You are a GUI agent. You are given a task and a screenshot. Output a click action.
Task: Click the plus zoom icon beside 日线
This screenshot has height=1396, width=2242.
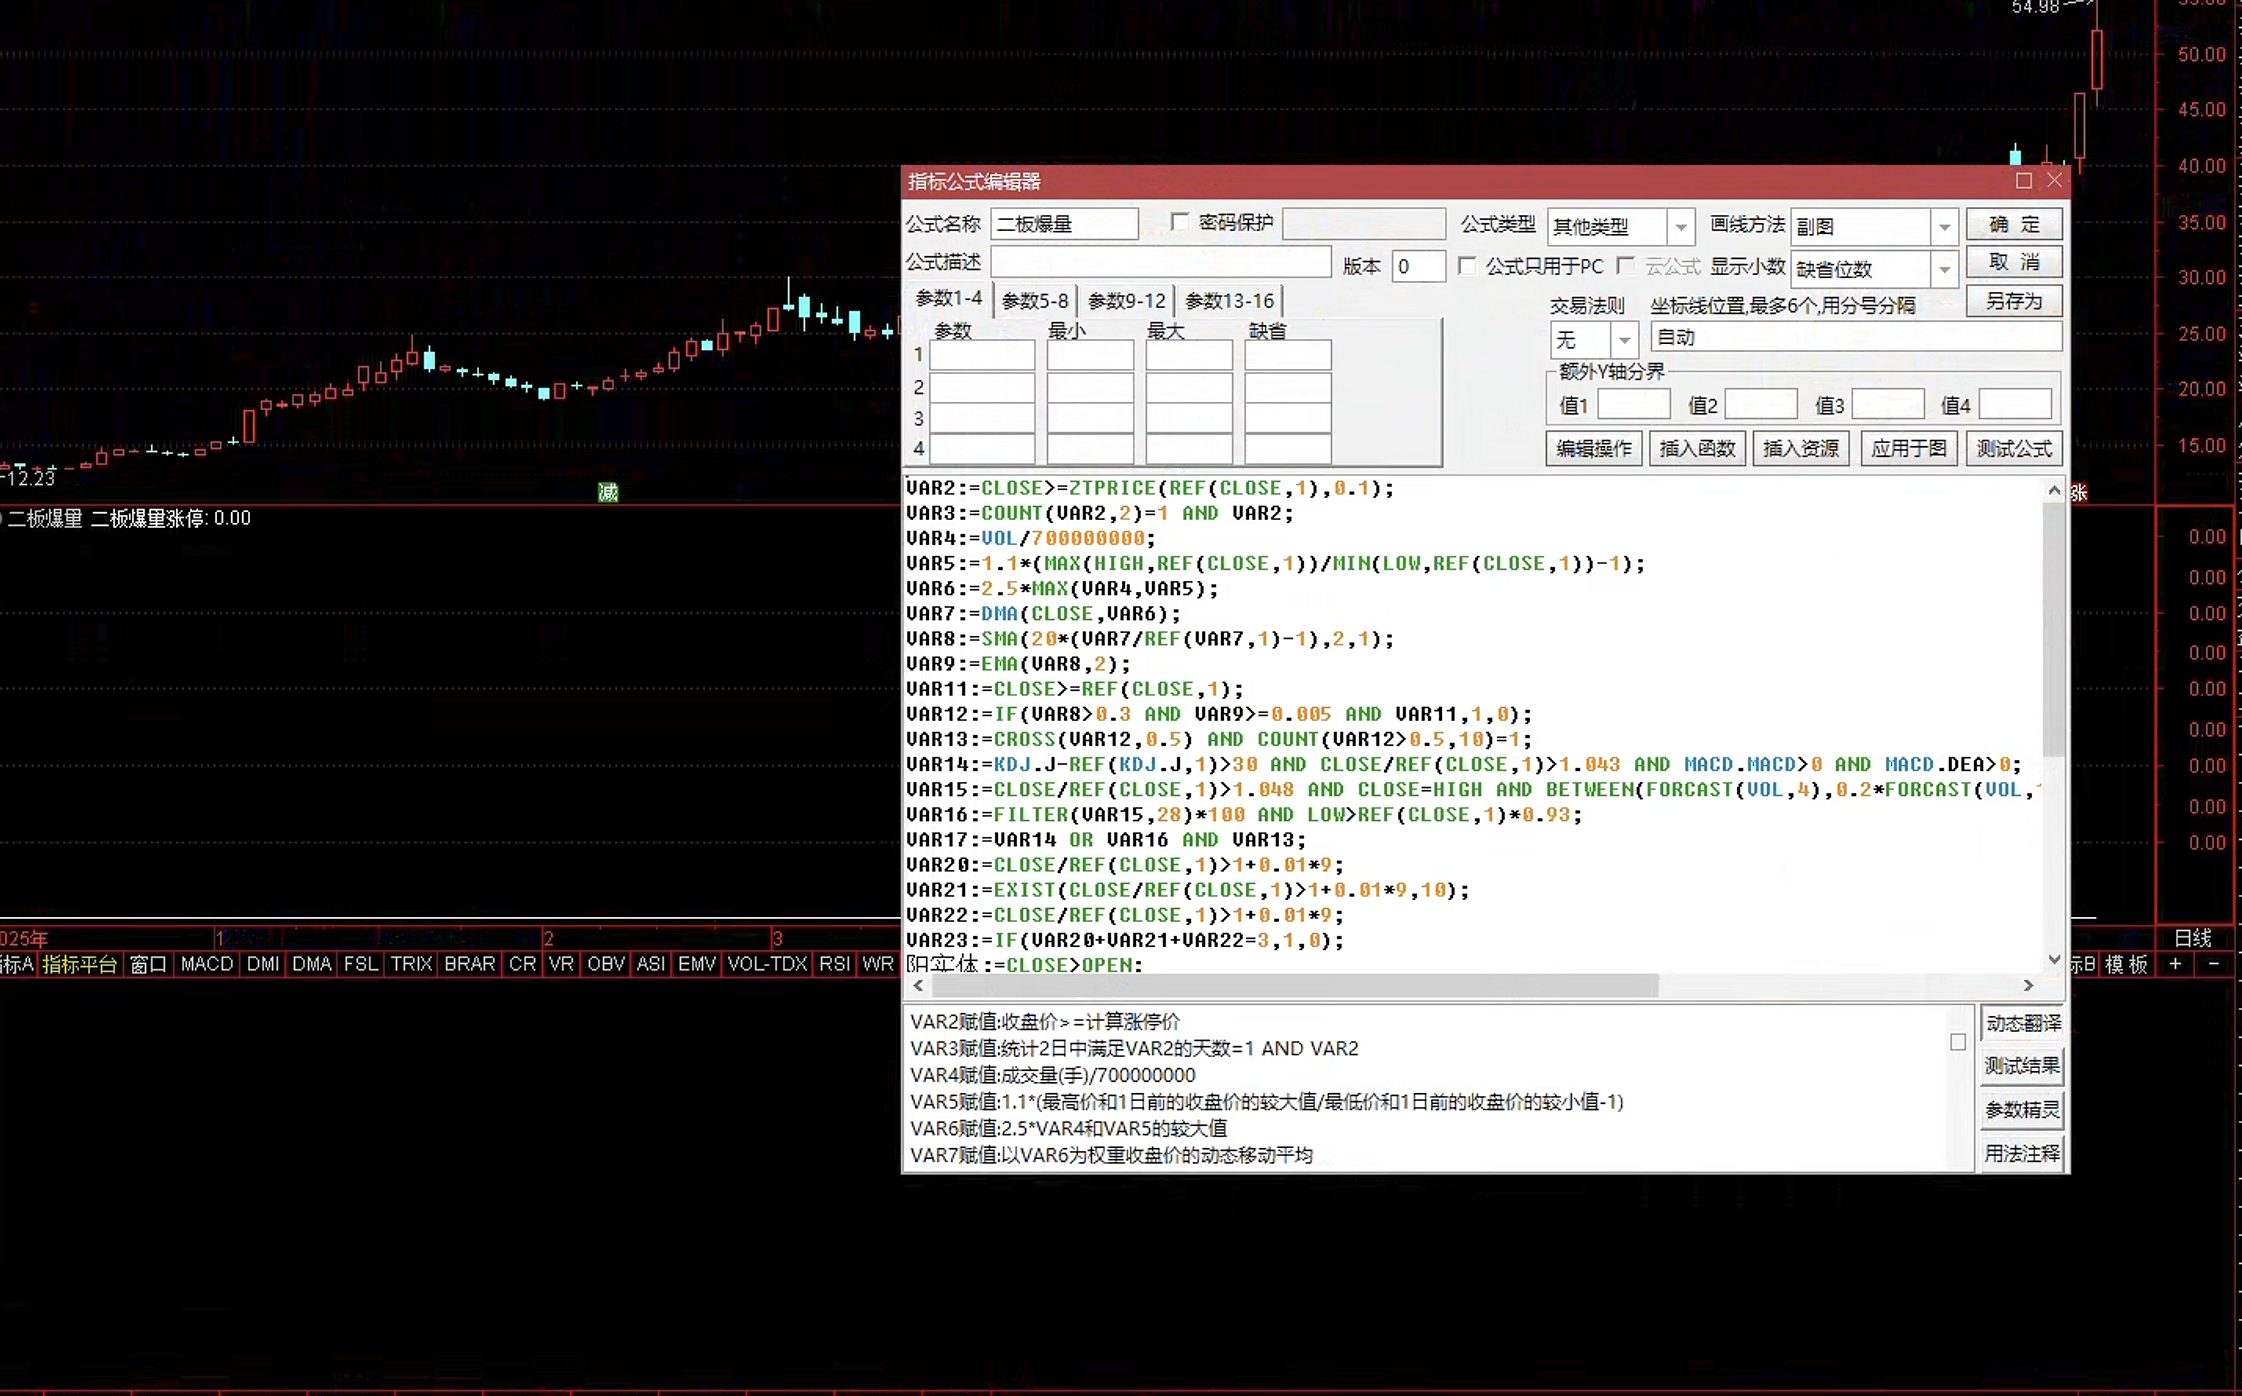point(2175,963)
